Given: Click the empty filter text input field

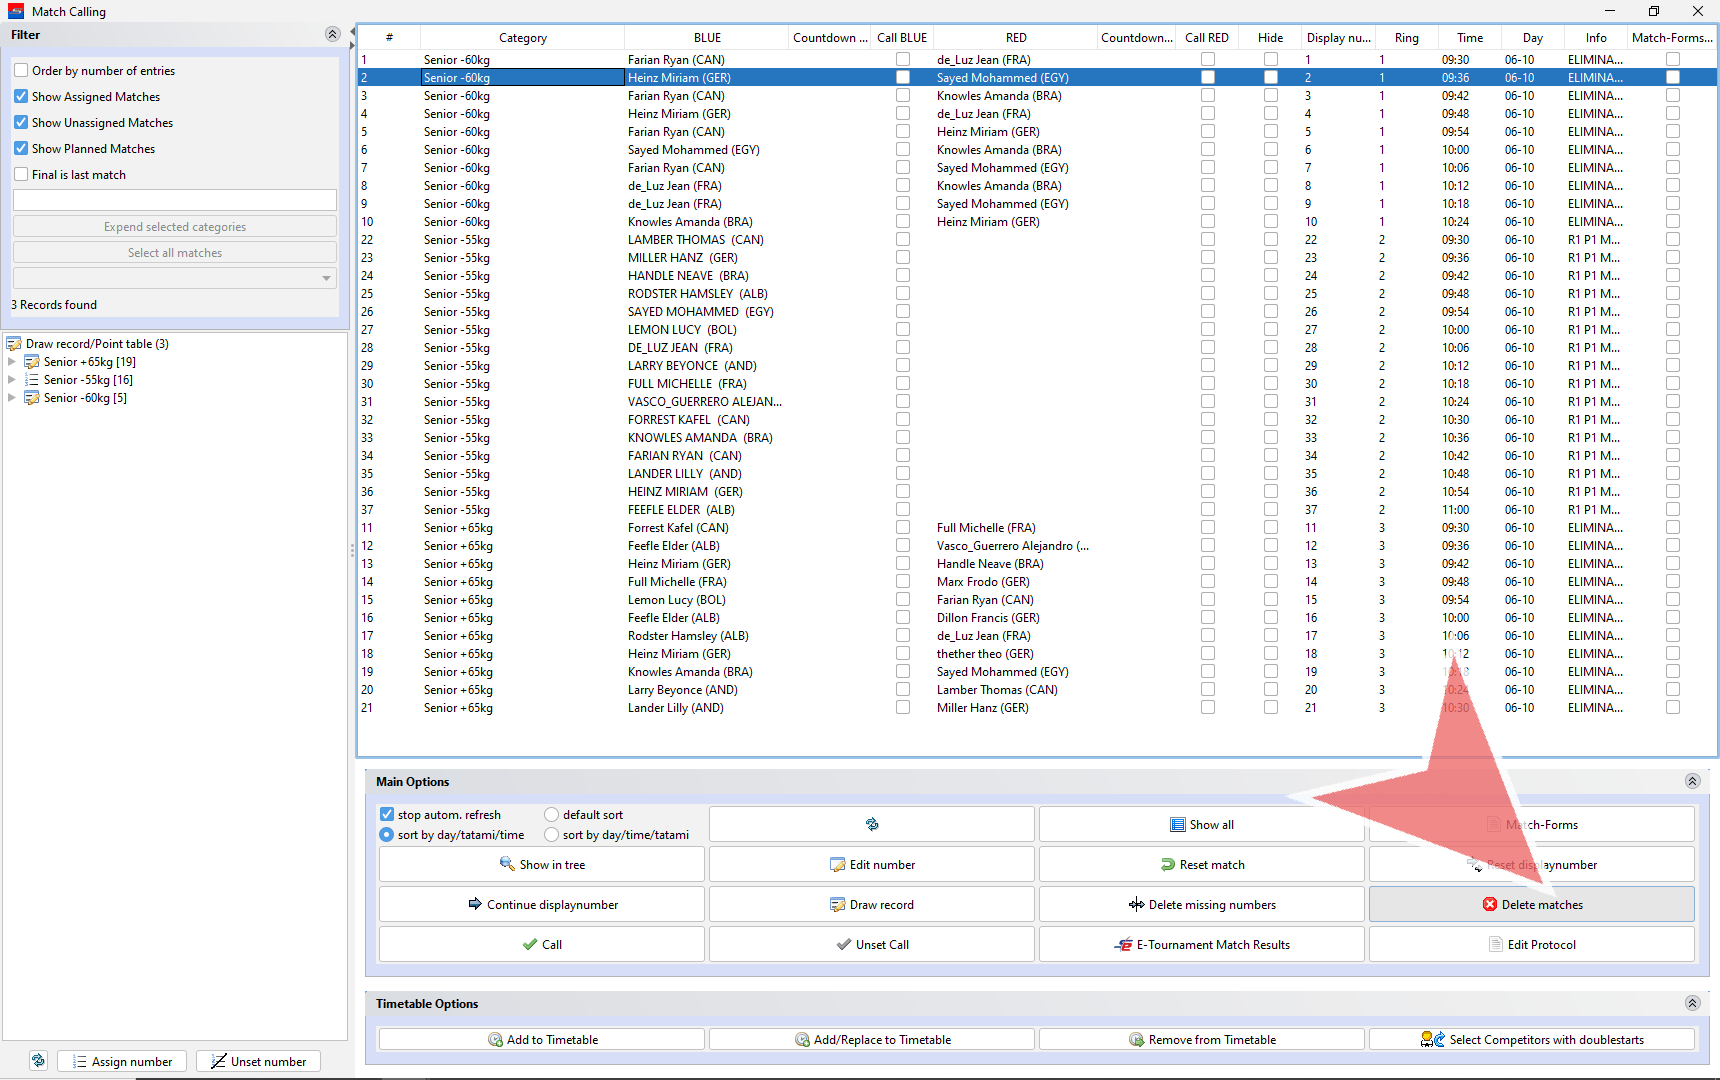Looking at the screenshot, I should (175, 200).
